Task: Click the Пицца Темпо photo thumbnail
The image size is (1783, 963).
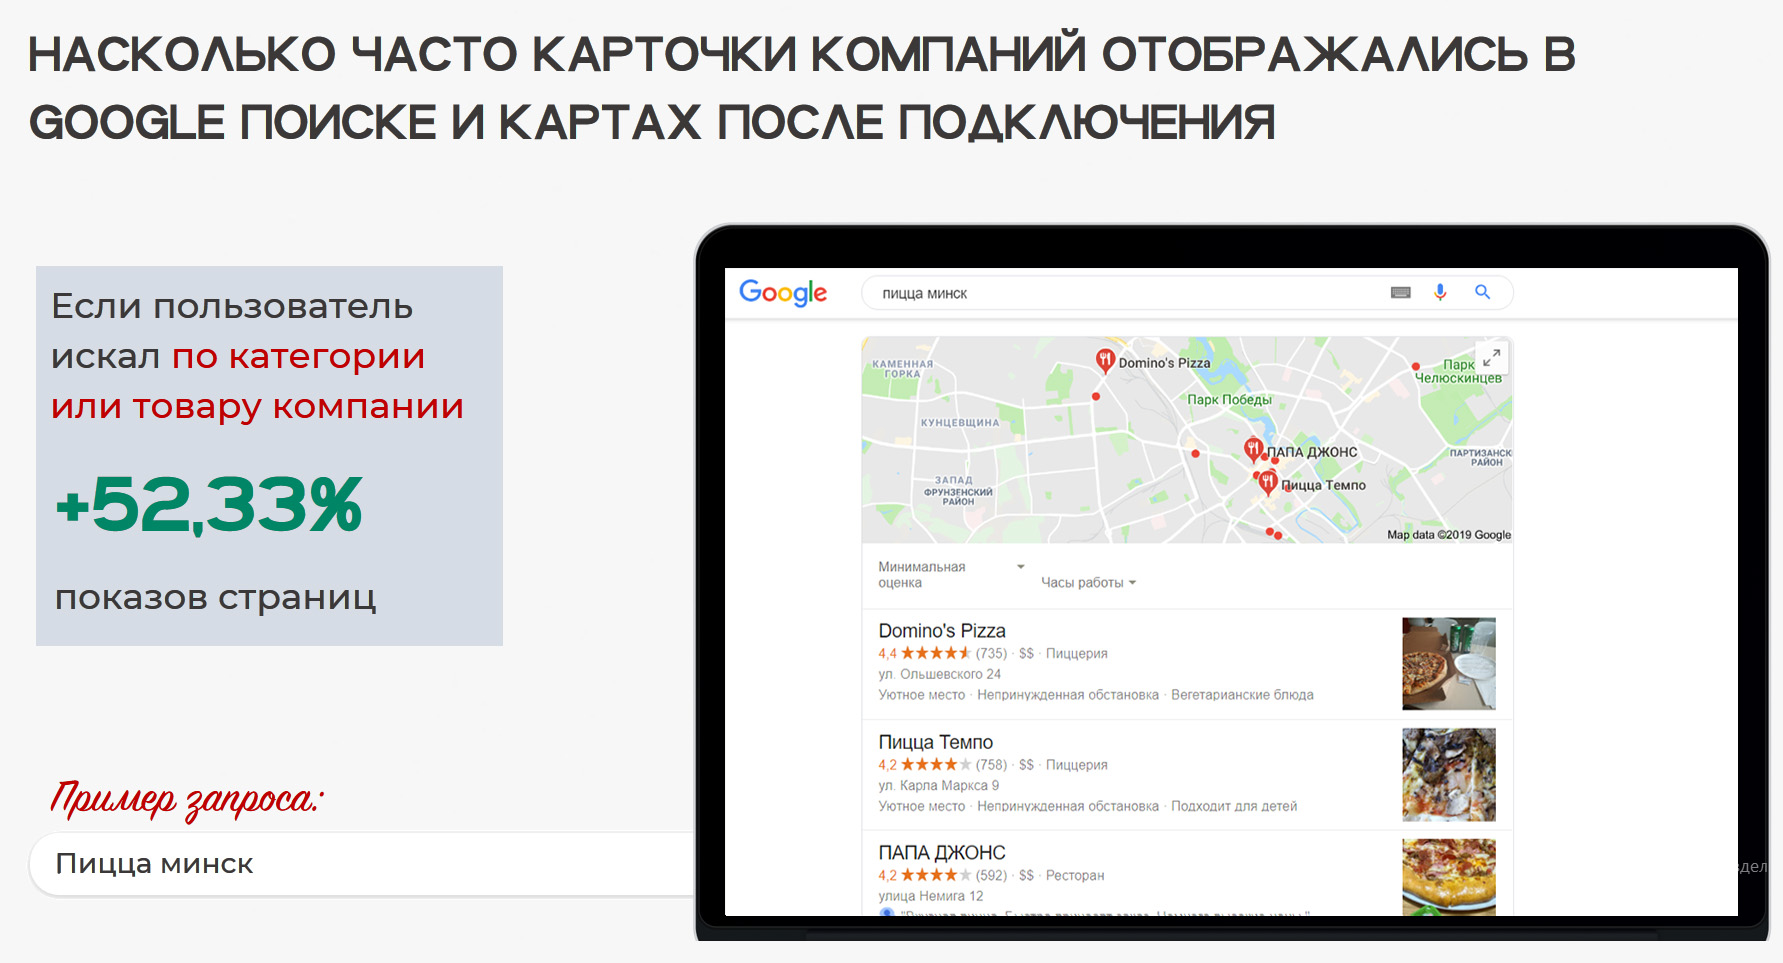Action: [x=1449, y=775]
